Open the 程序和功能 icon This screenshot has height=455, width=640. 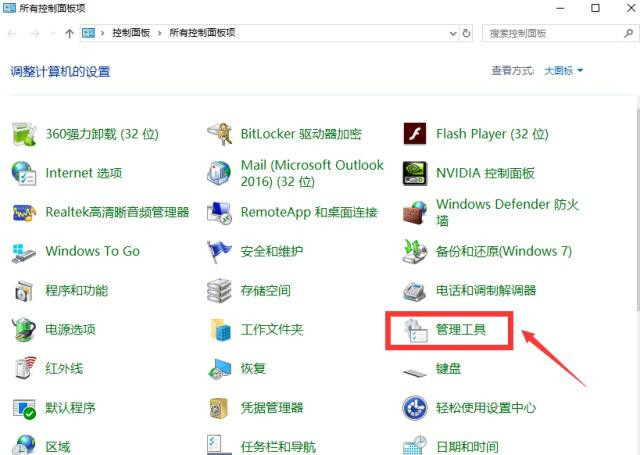[x=24, y=291]
